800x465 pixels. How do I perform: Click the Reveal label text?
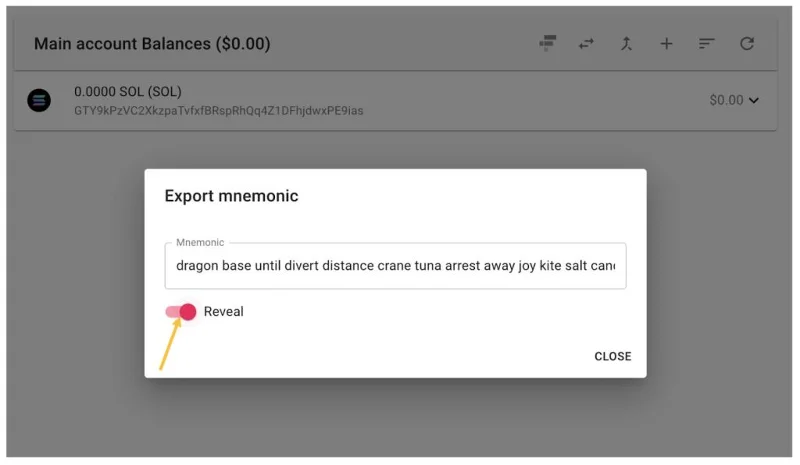[x=223, y=311]
